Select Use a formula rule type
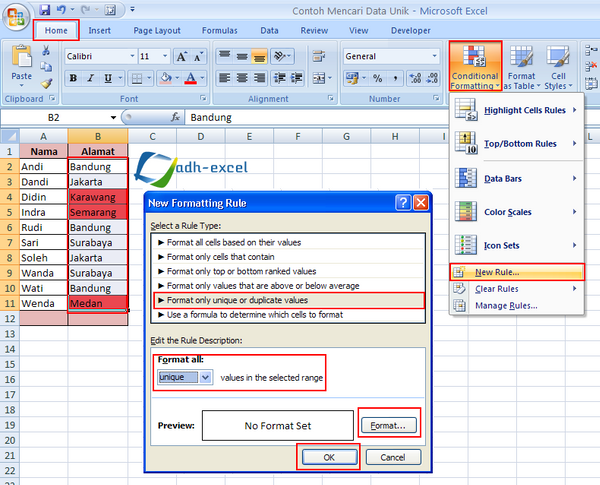This screenshot has height=485, width=600. point(289,315)
